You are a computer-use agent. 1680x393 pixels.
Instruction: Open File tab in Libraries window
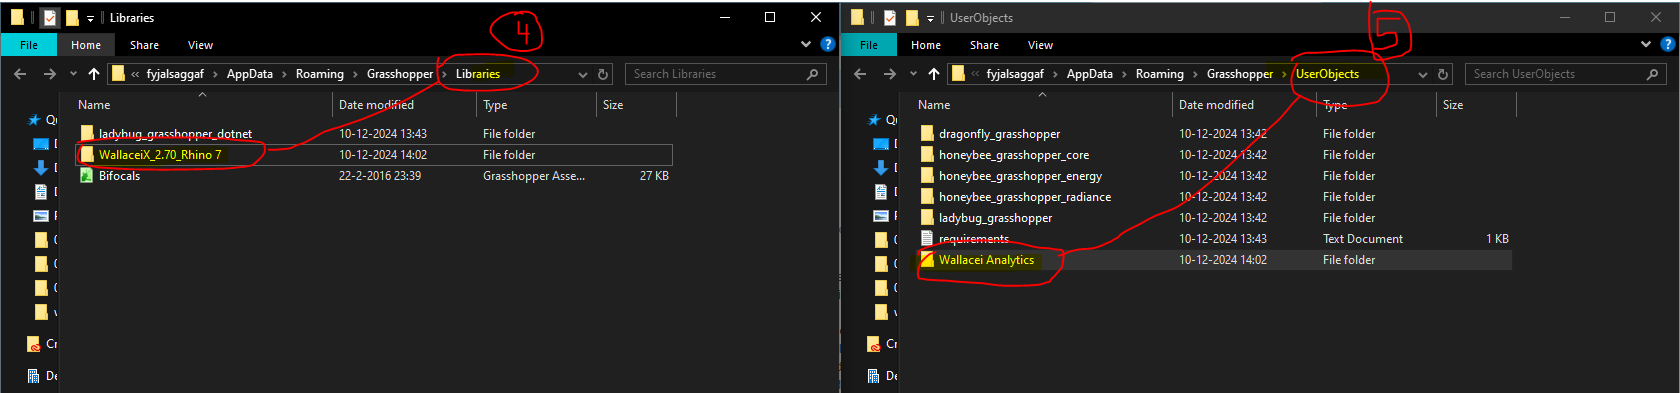coord(29,45)
